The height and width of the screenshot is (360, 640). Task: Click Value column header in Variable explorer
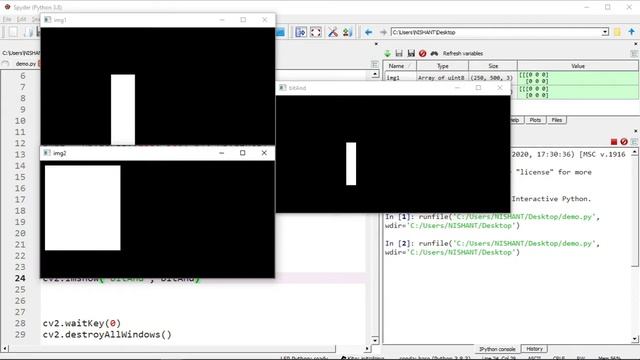pos(578,66)
